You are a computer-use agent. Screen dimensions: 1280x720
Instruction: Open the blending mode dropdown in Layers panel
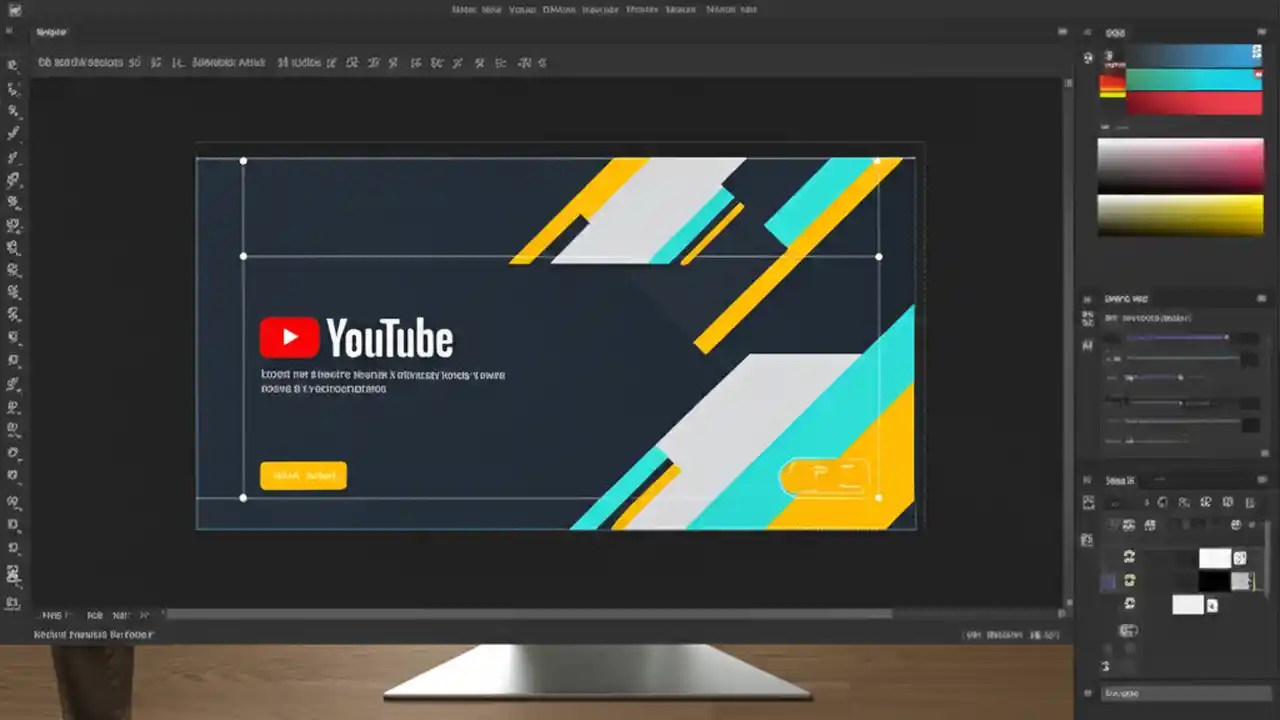coord(1135,527)
